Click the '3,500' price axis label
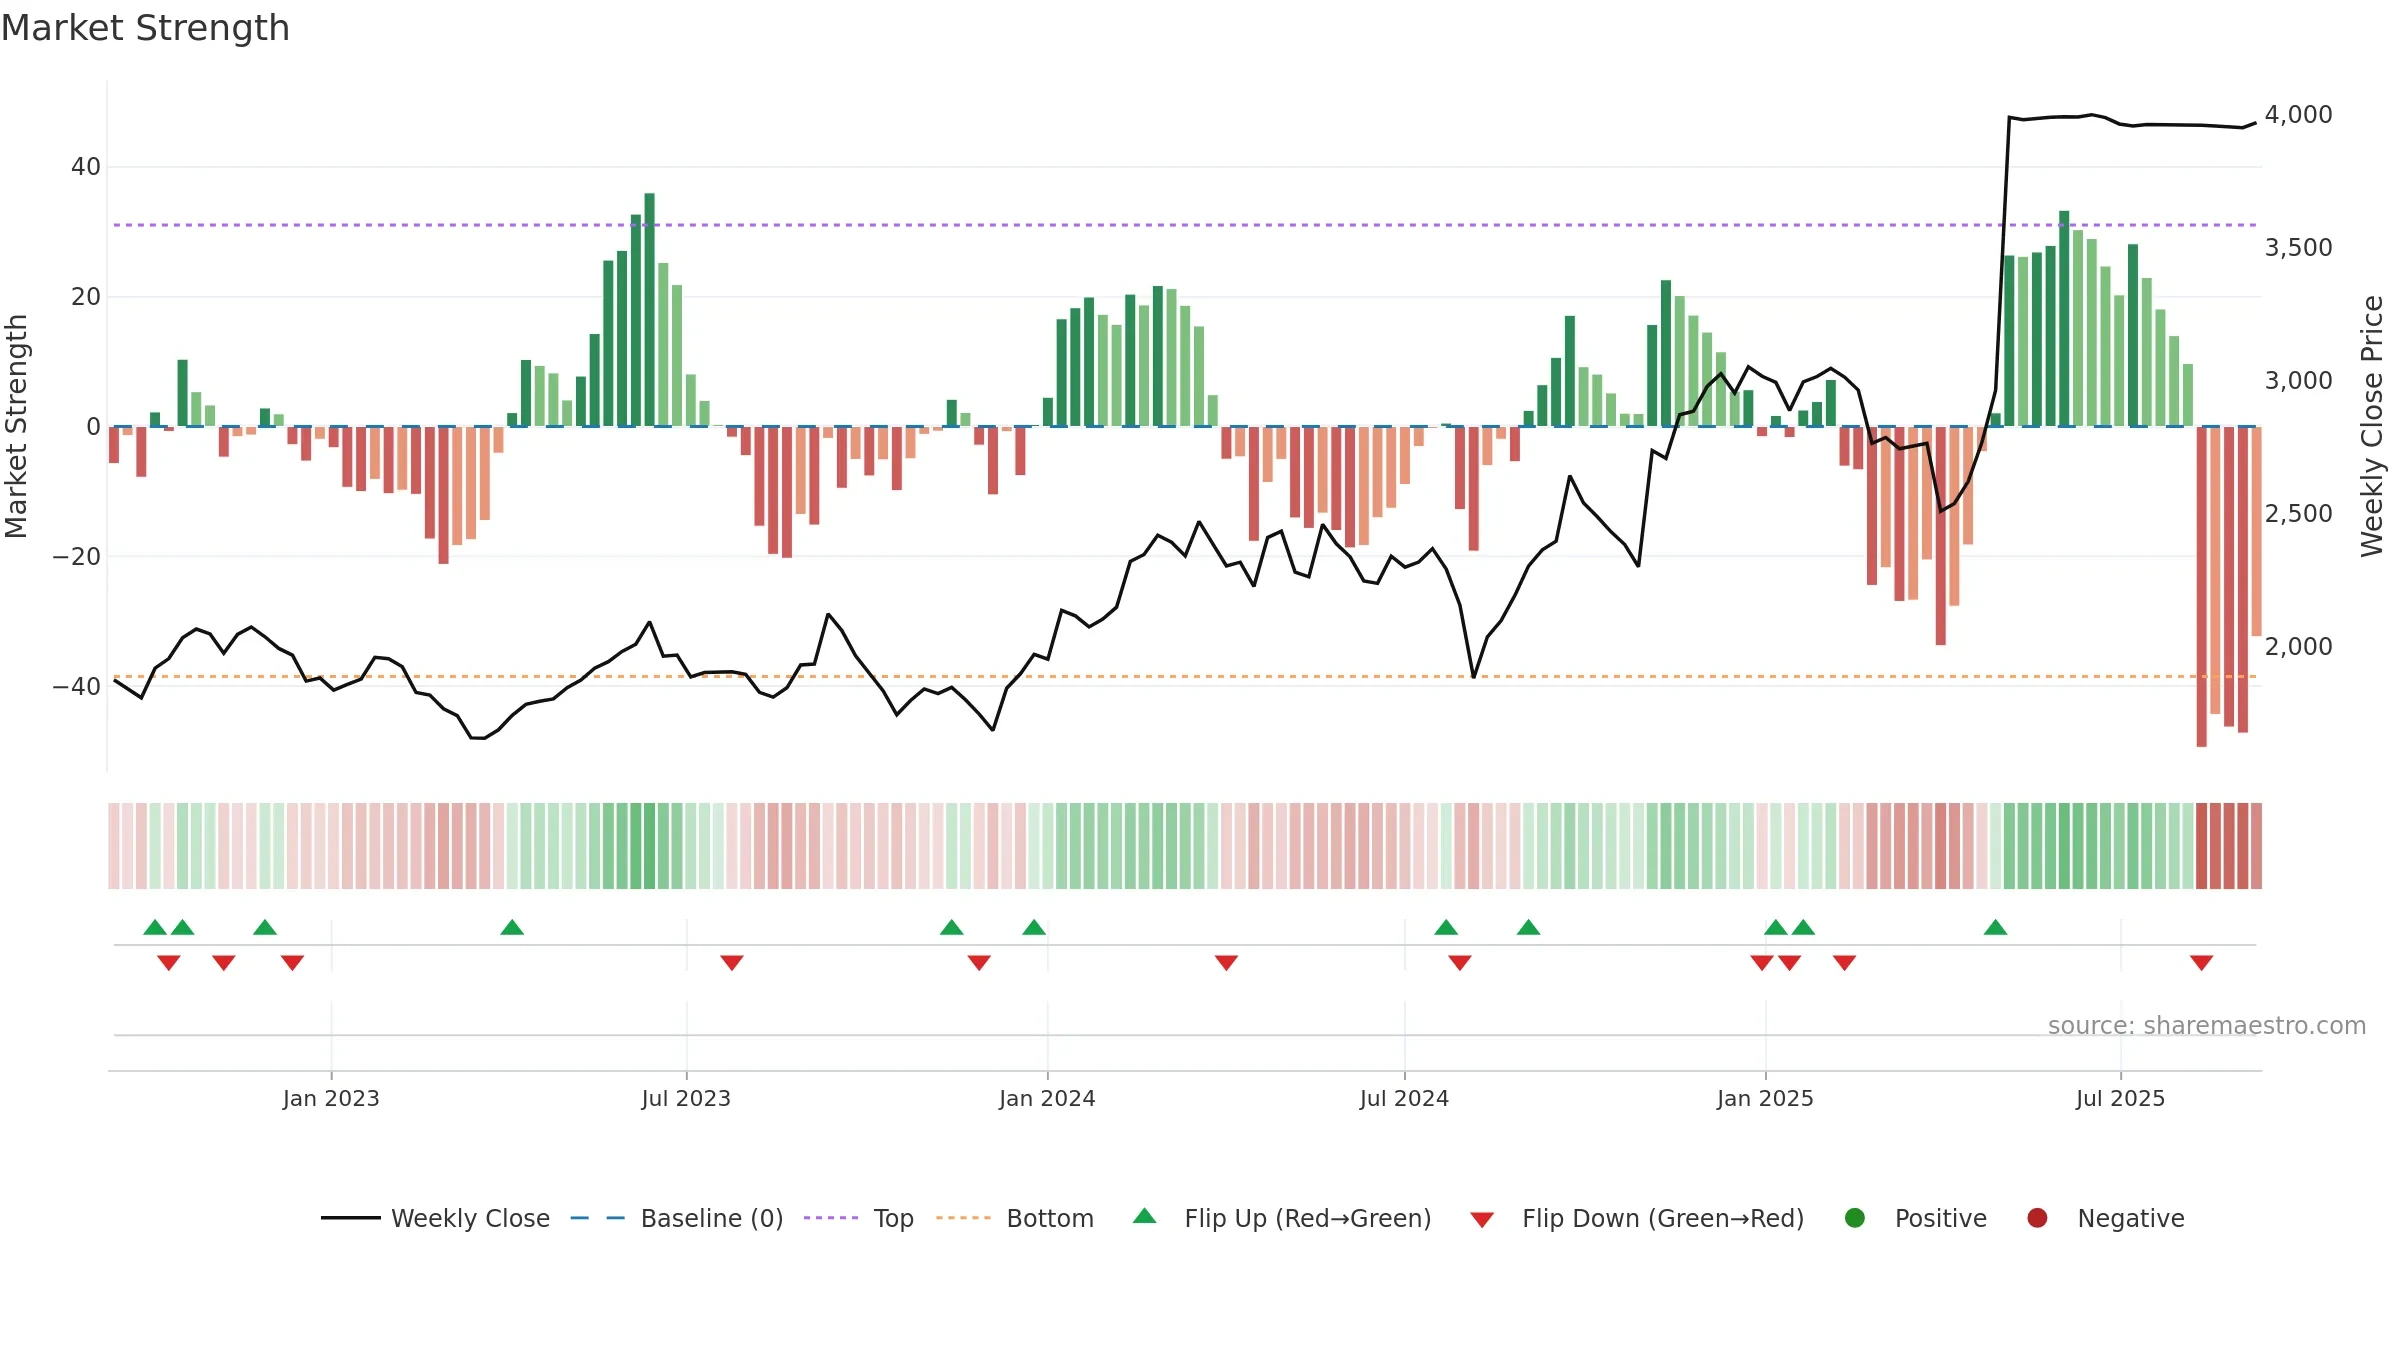2400x1350 pixels. coord(2298,248)
